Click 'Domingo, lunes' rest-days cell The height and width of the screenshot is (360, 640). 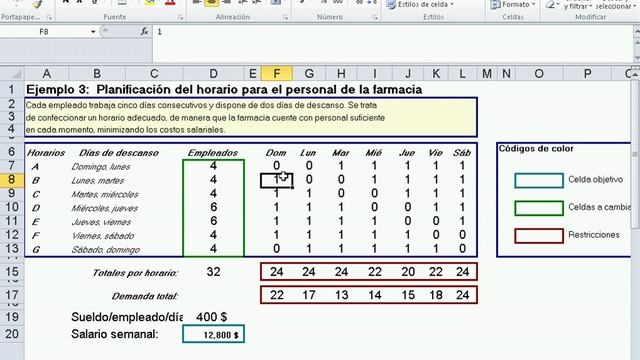click(x=100, y=167)
